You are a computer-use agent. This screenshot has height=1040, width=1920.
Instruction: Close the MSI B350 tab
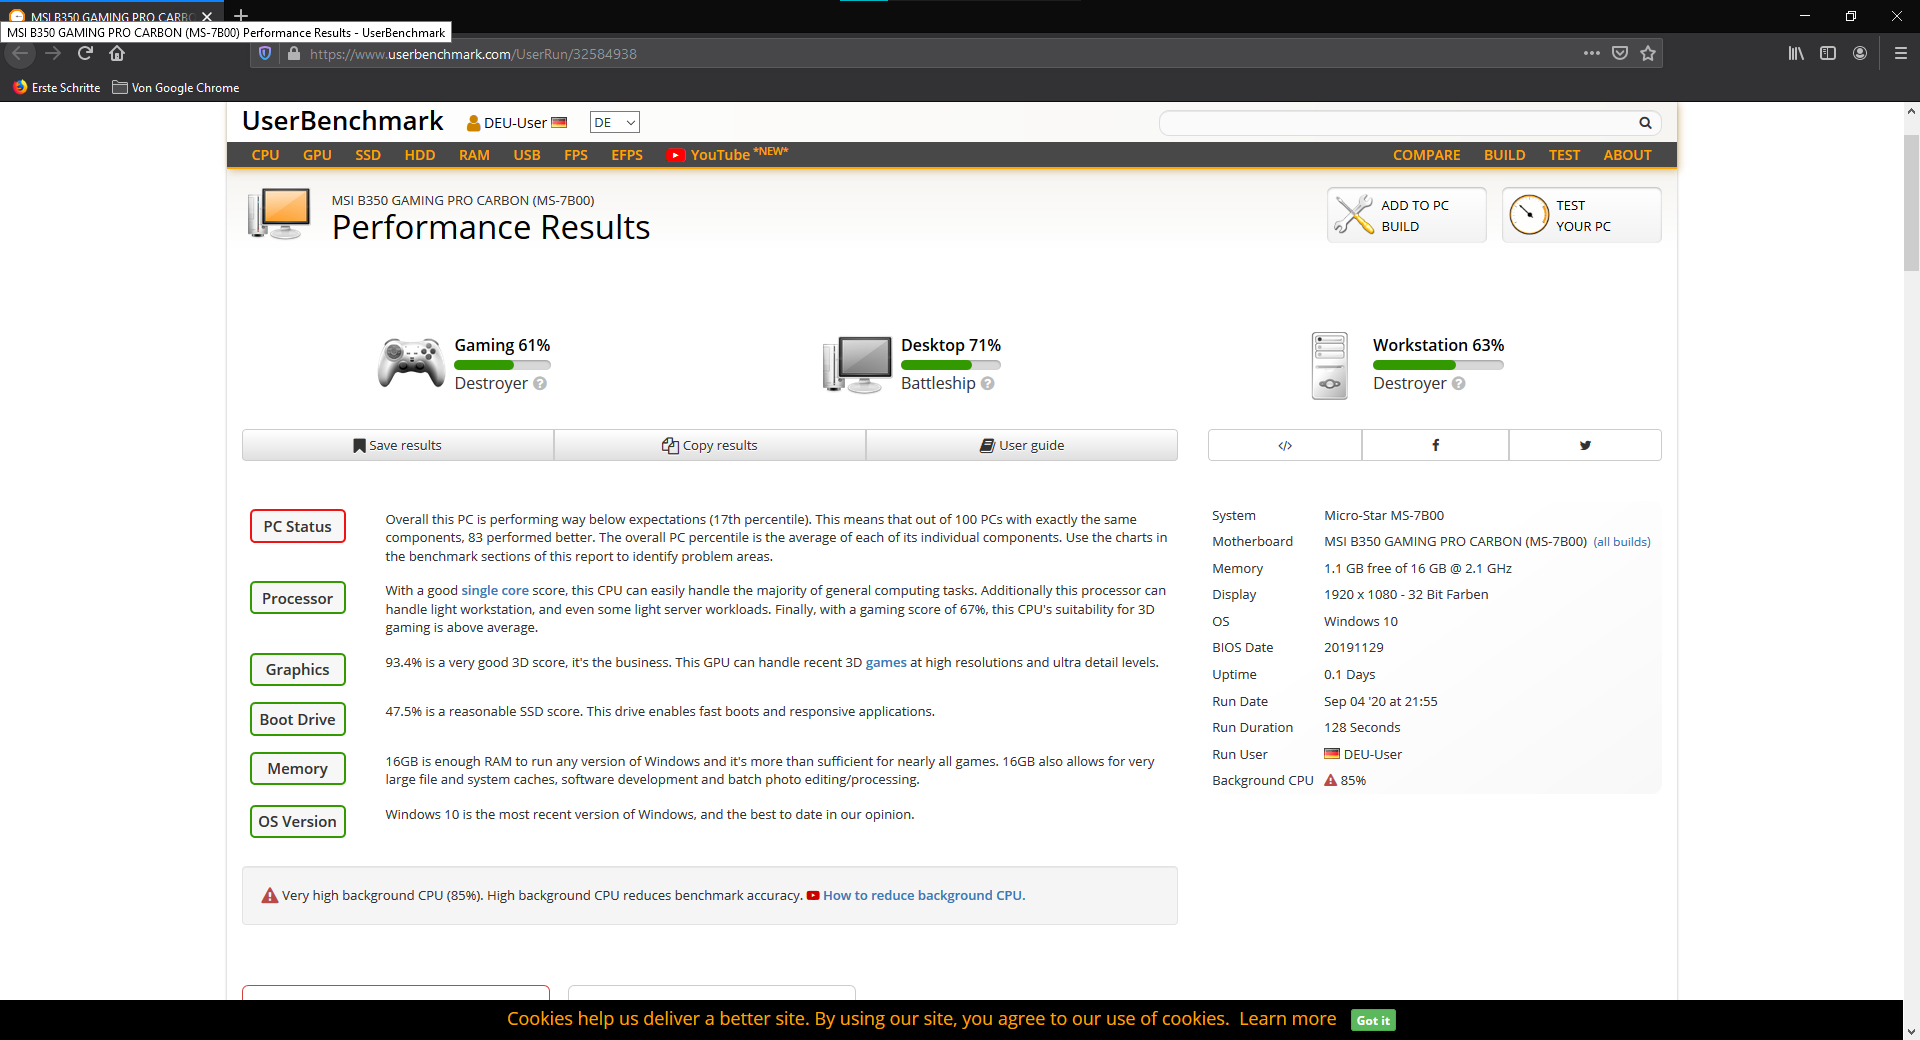pos(207,17)
